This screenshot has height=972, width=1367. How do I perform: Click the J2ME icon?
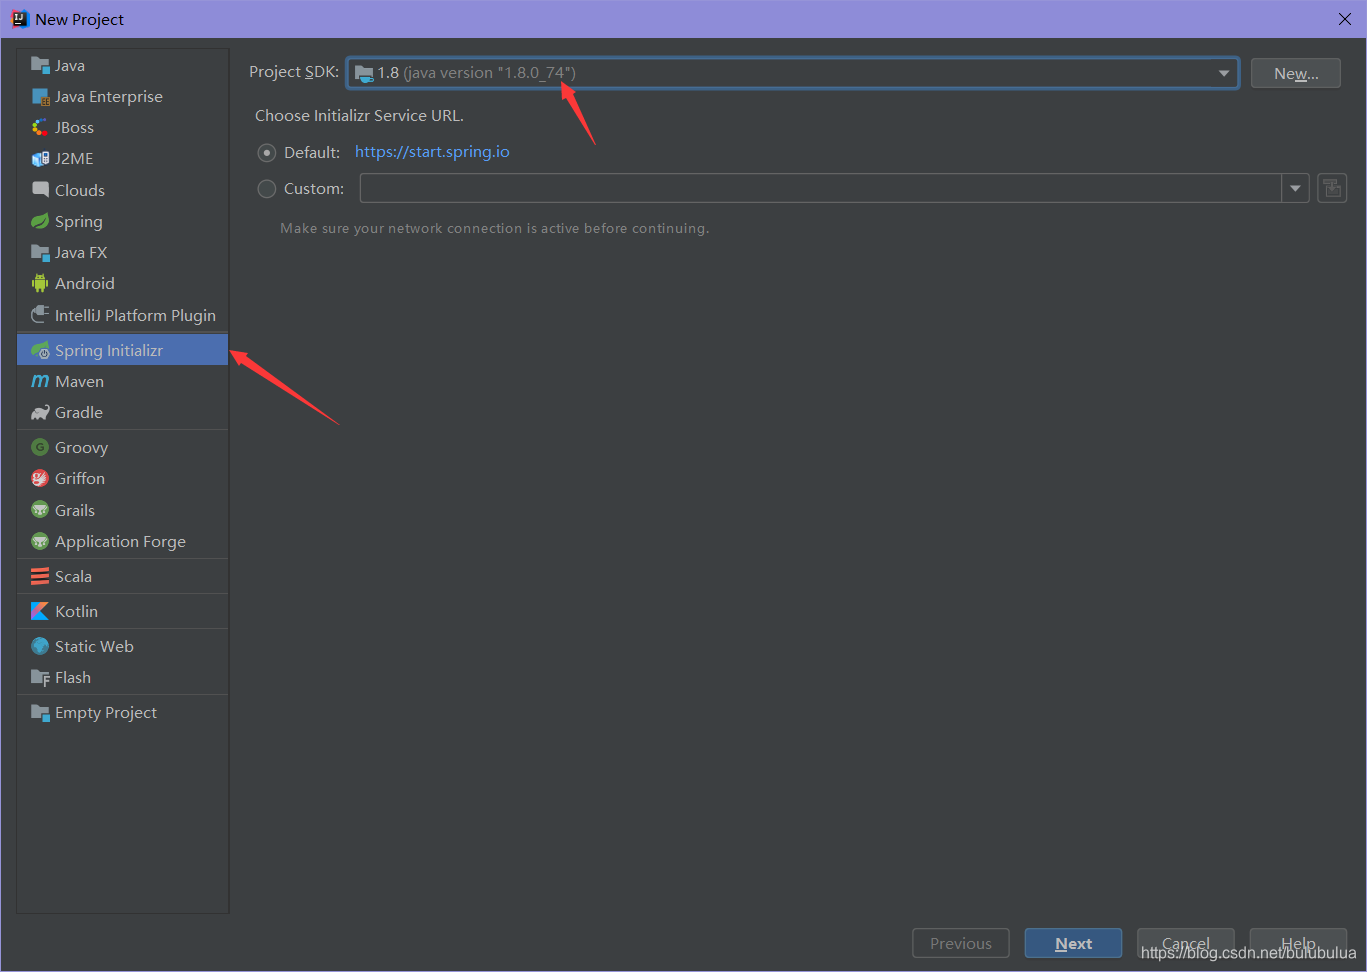click(x=40, y=158)
